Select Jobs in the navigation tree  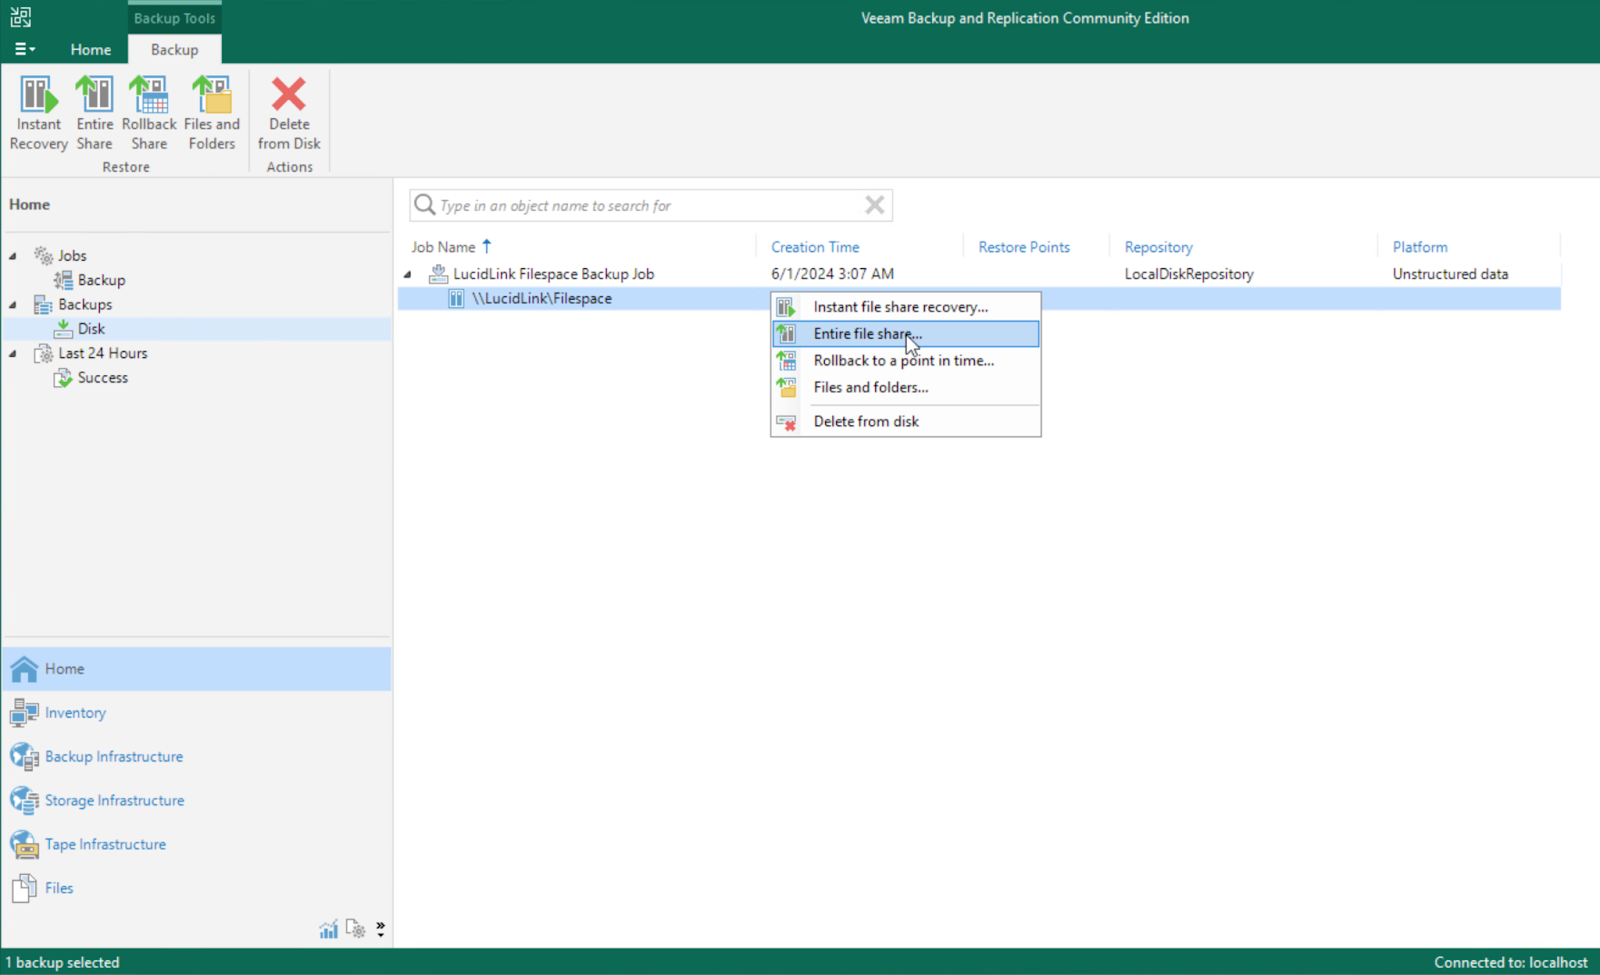tap(72, 256)
